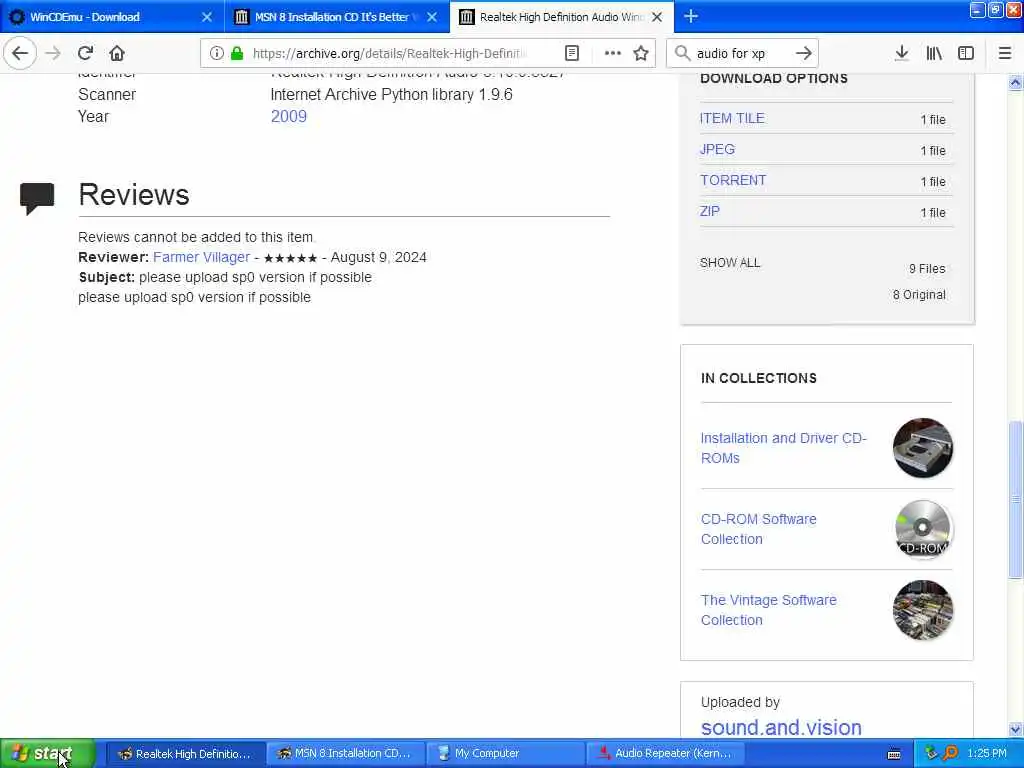Switch to MSN 8 Installation CD taskbar window
The width and height of the screenshot is (1024, 768).
[x=345, y=754]
